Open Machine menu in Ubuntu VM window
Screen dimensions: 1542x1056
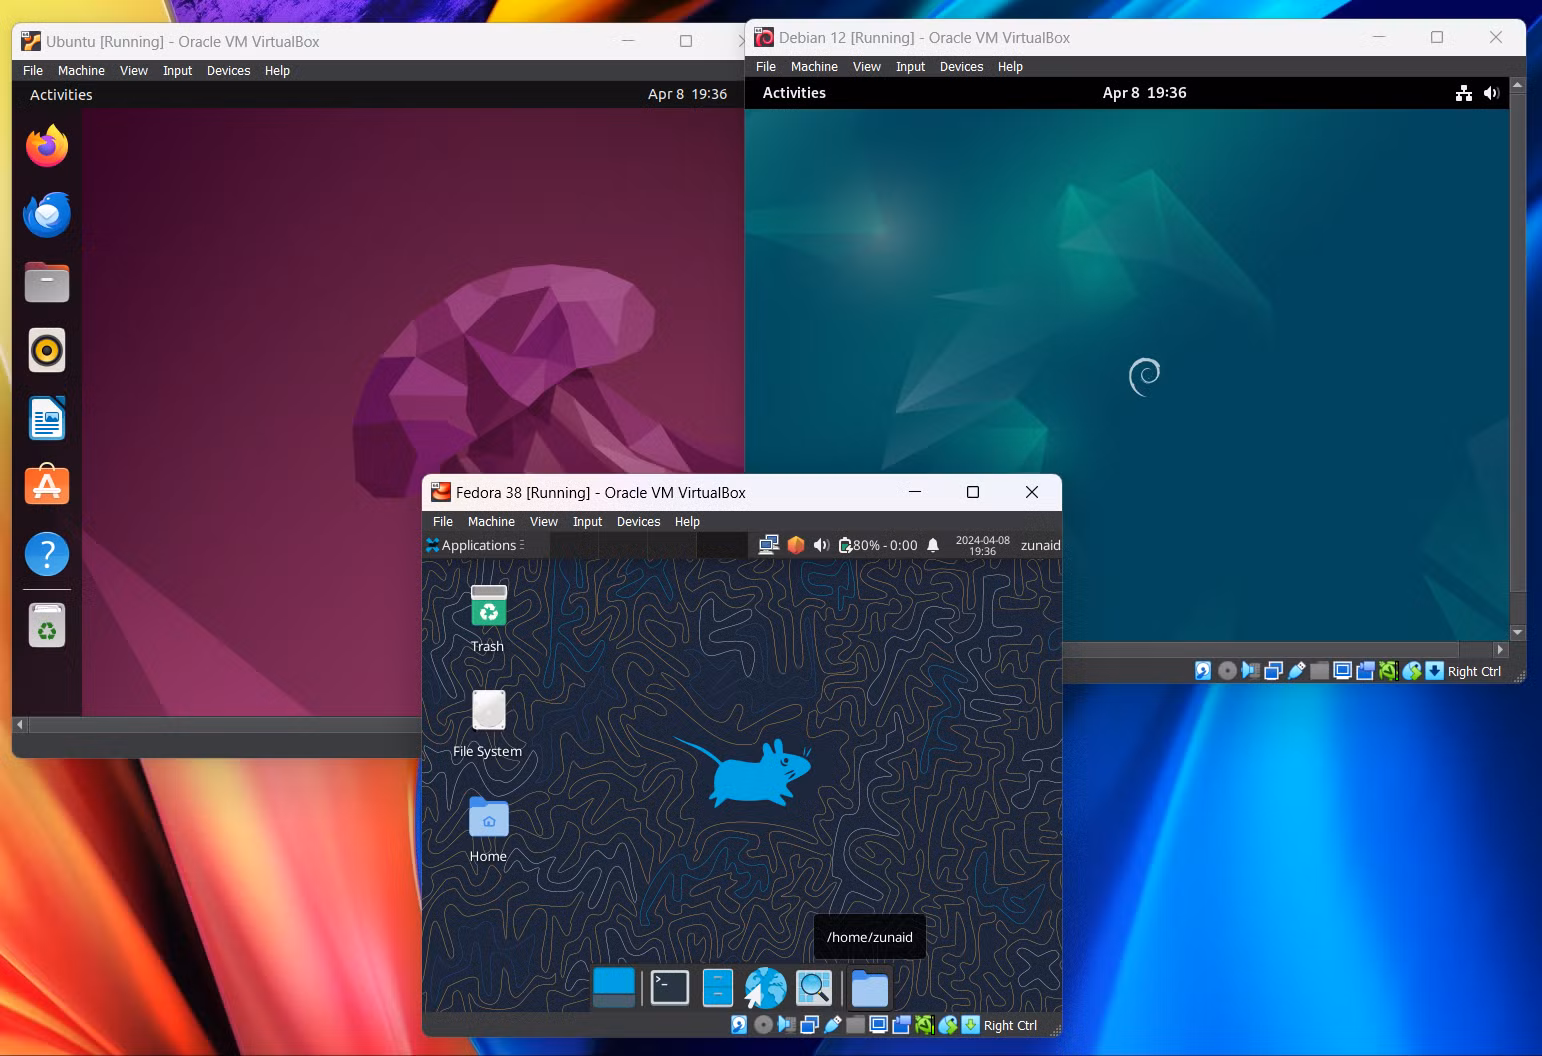click(81, 71)
